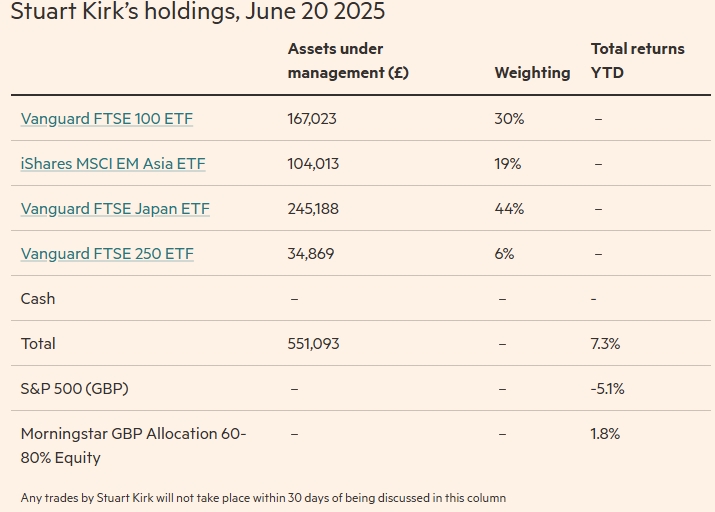Select the 167,023 assets value
The image size is (715, 512).
312,119
